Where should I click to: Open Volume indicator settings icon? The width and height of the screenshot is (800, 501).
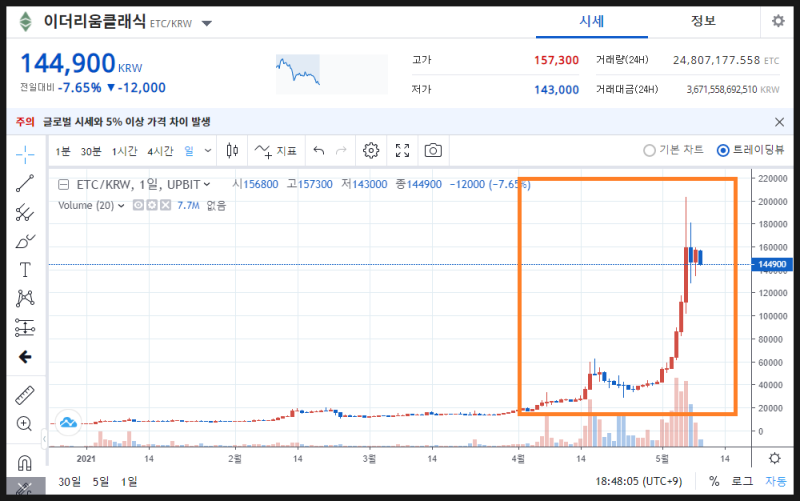pyautogui.click(x=152, y=205)
